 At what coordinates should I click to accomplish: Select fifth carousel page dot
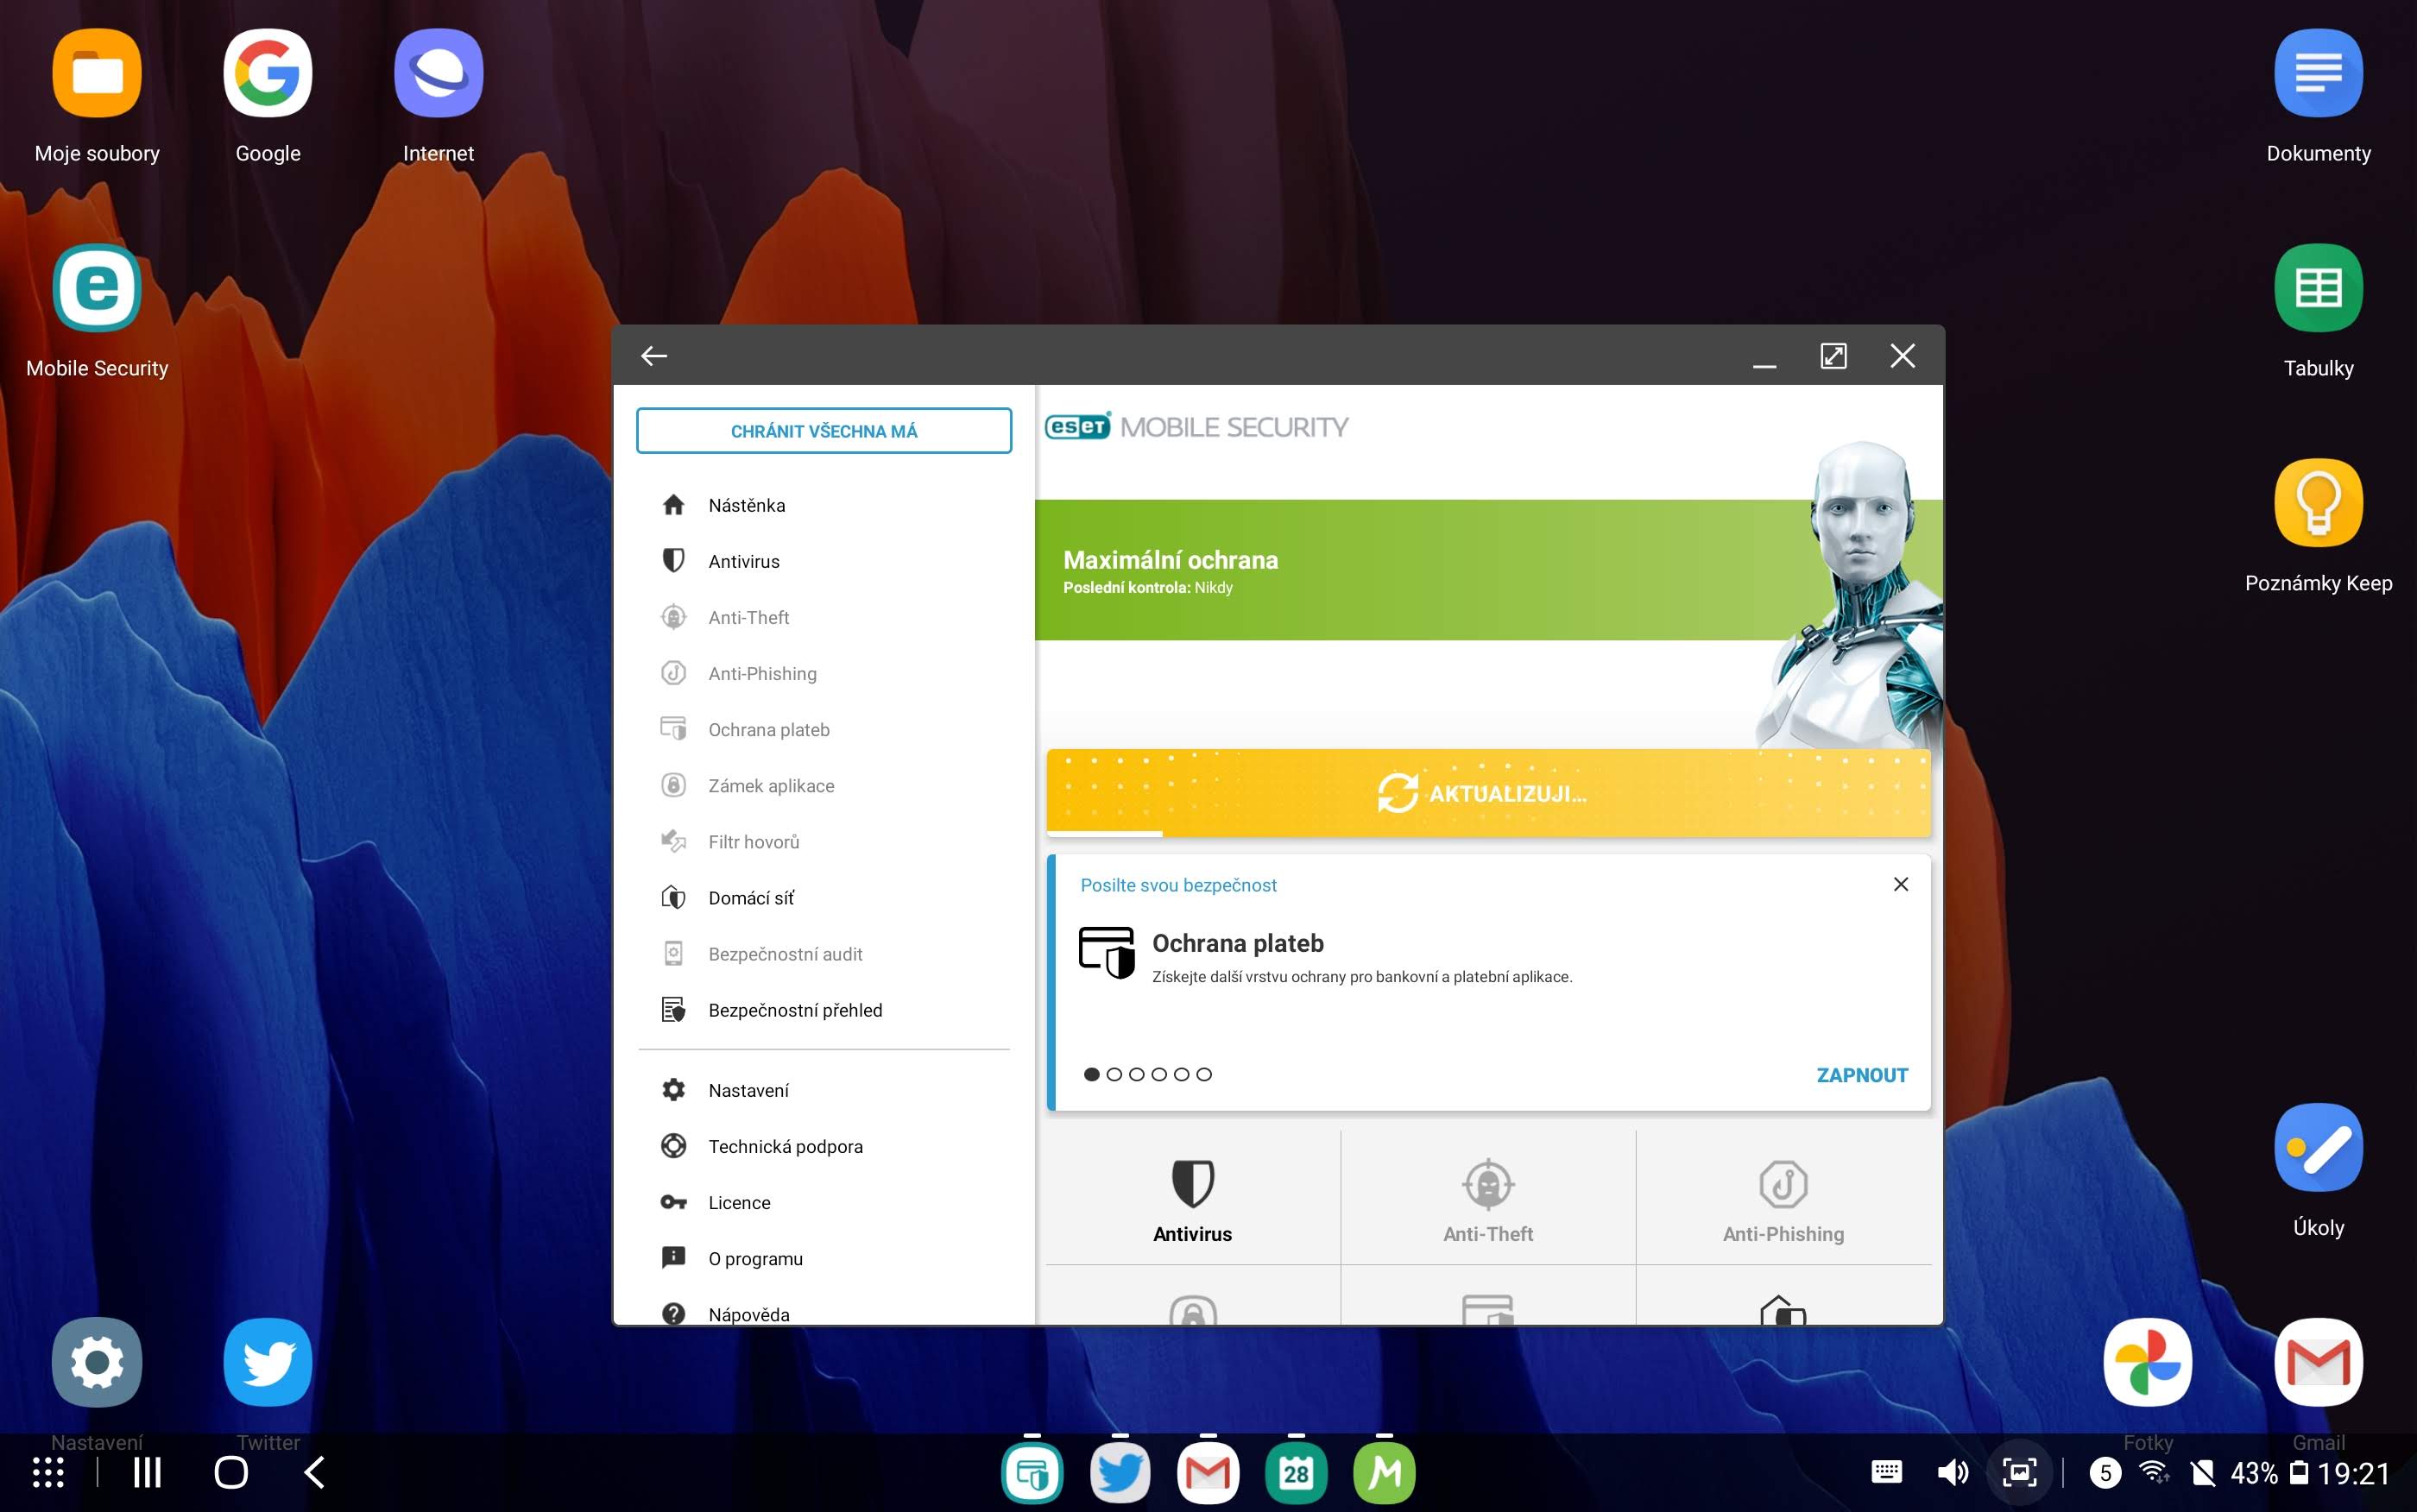[1182, 1074]
